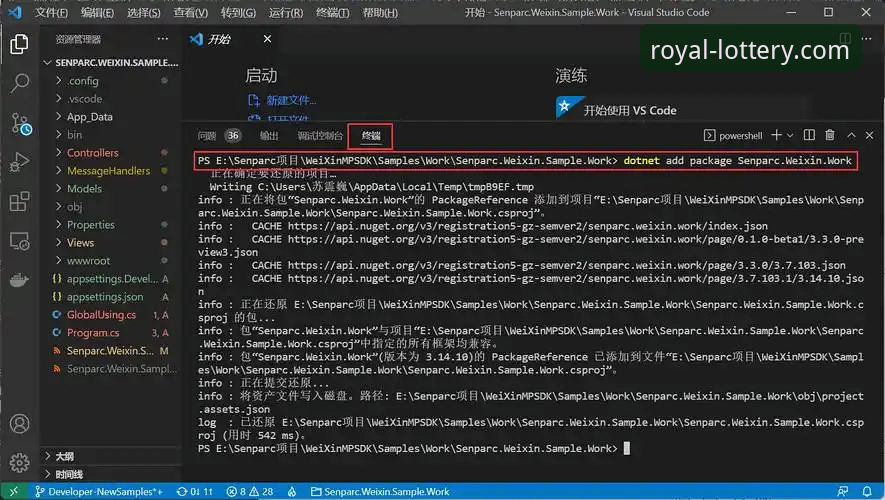This screenshot has width=885, height=500.
Task: Expand the Views folder
Action: (x=111, y=243)
